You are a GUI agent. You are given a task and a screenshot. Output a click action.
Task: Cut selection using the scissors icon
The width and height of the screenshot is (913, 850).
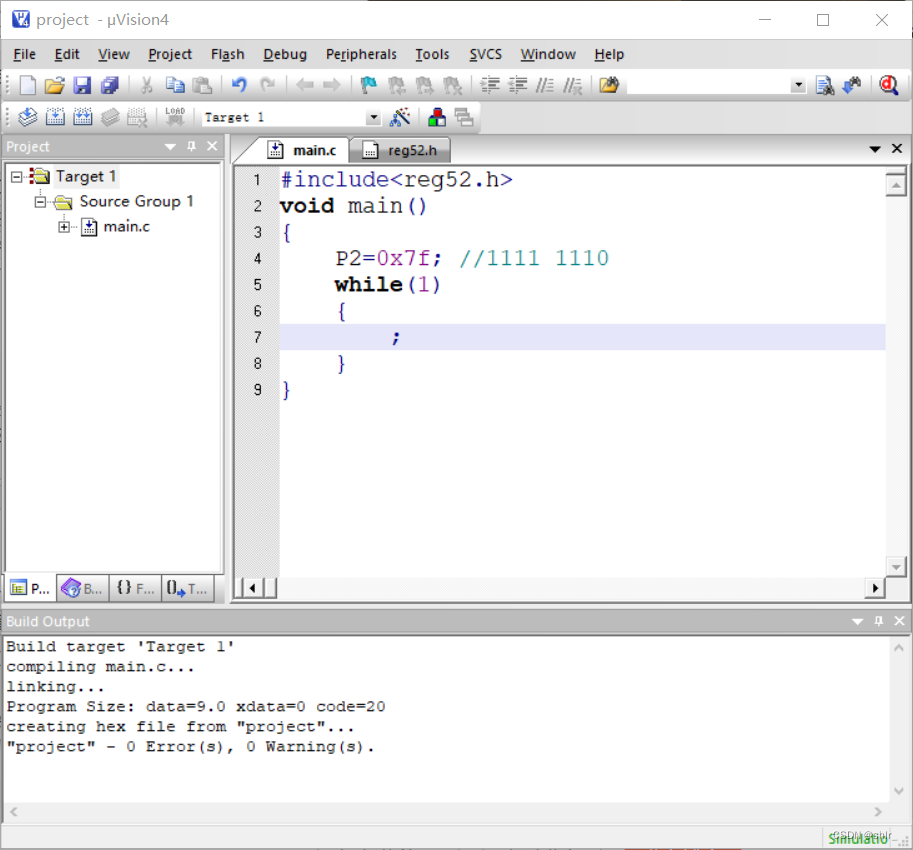(147, 85)
